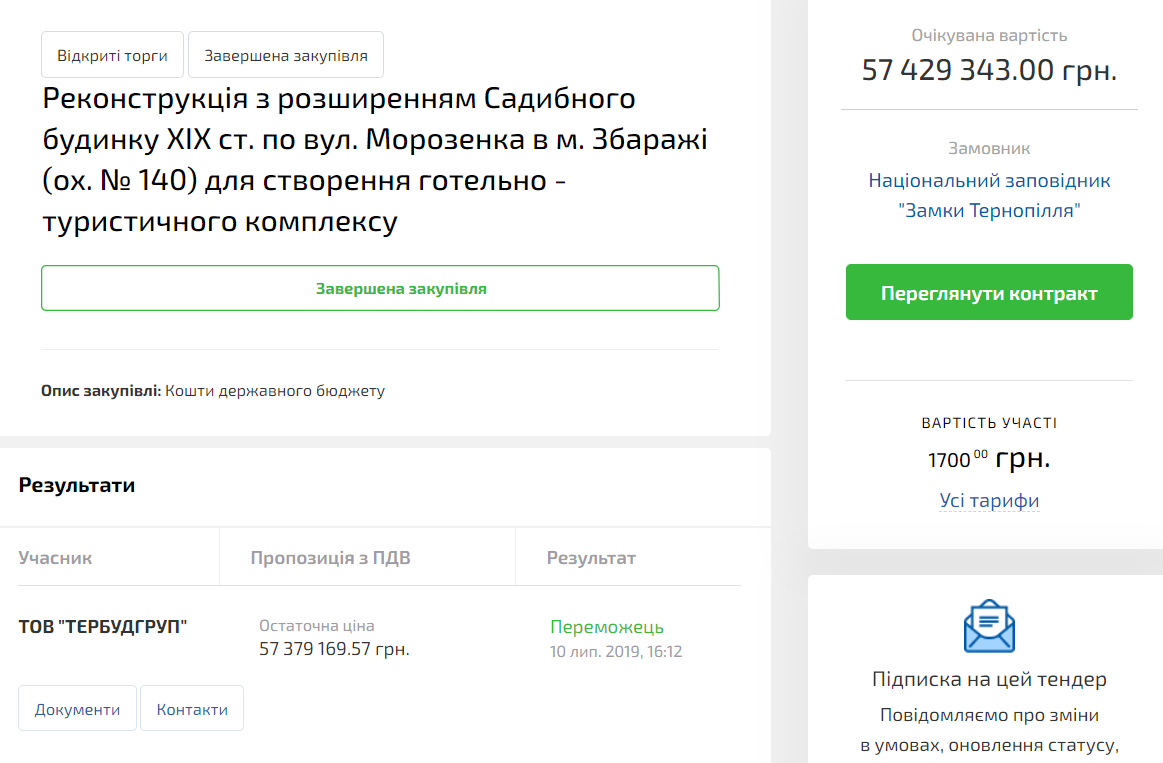Select the "Відкриті торги" tag
The image size is (1163, 763).
click(x=112, y=54)
